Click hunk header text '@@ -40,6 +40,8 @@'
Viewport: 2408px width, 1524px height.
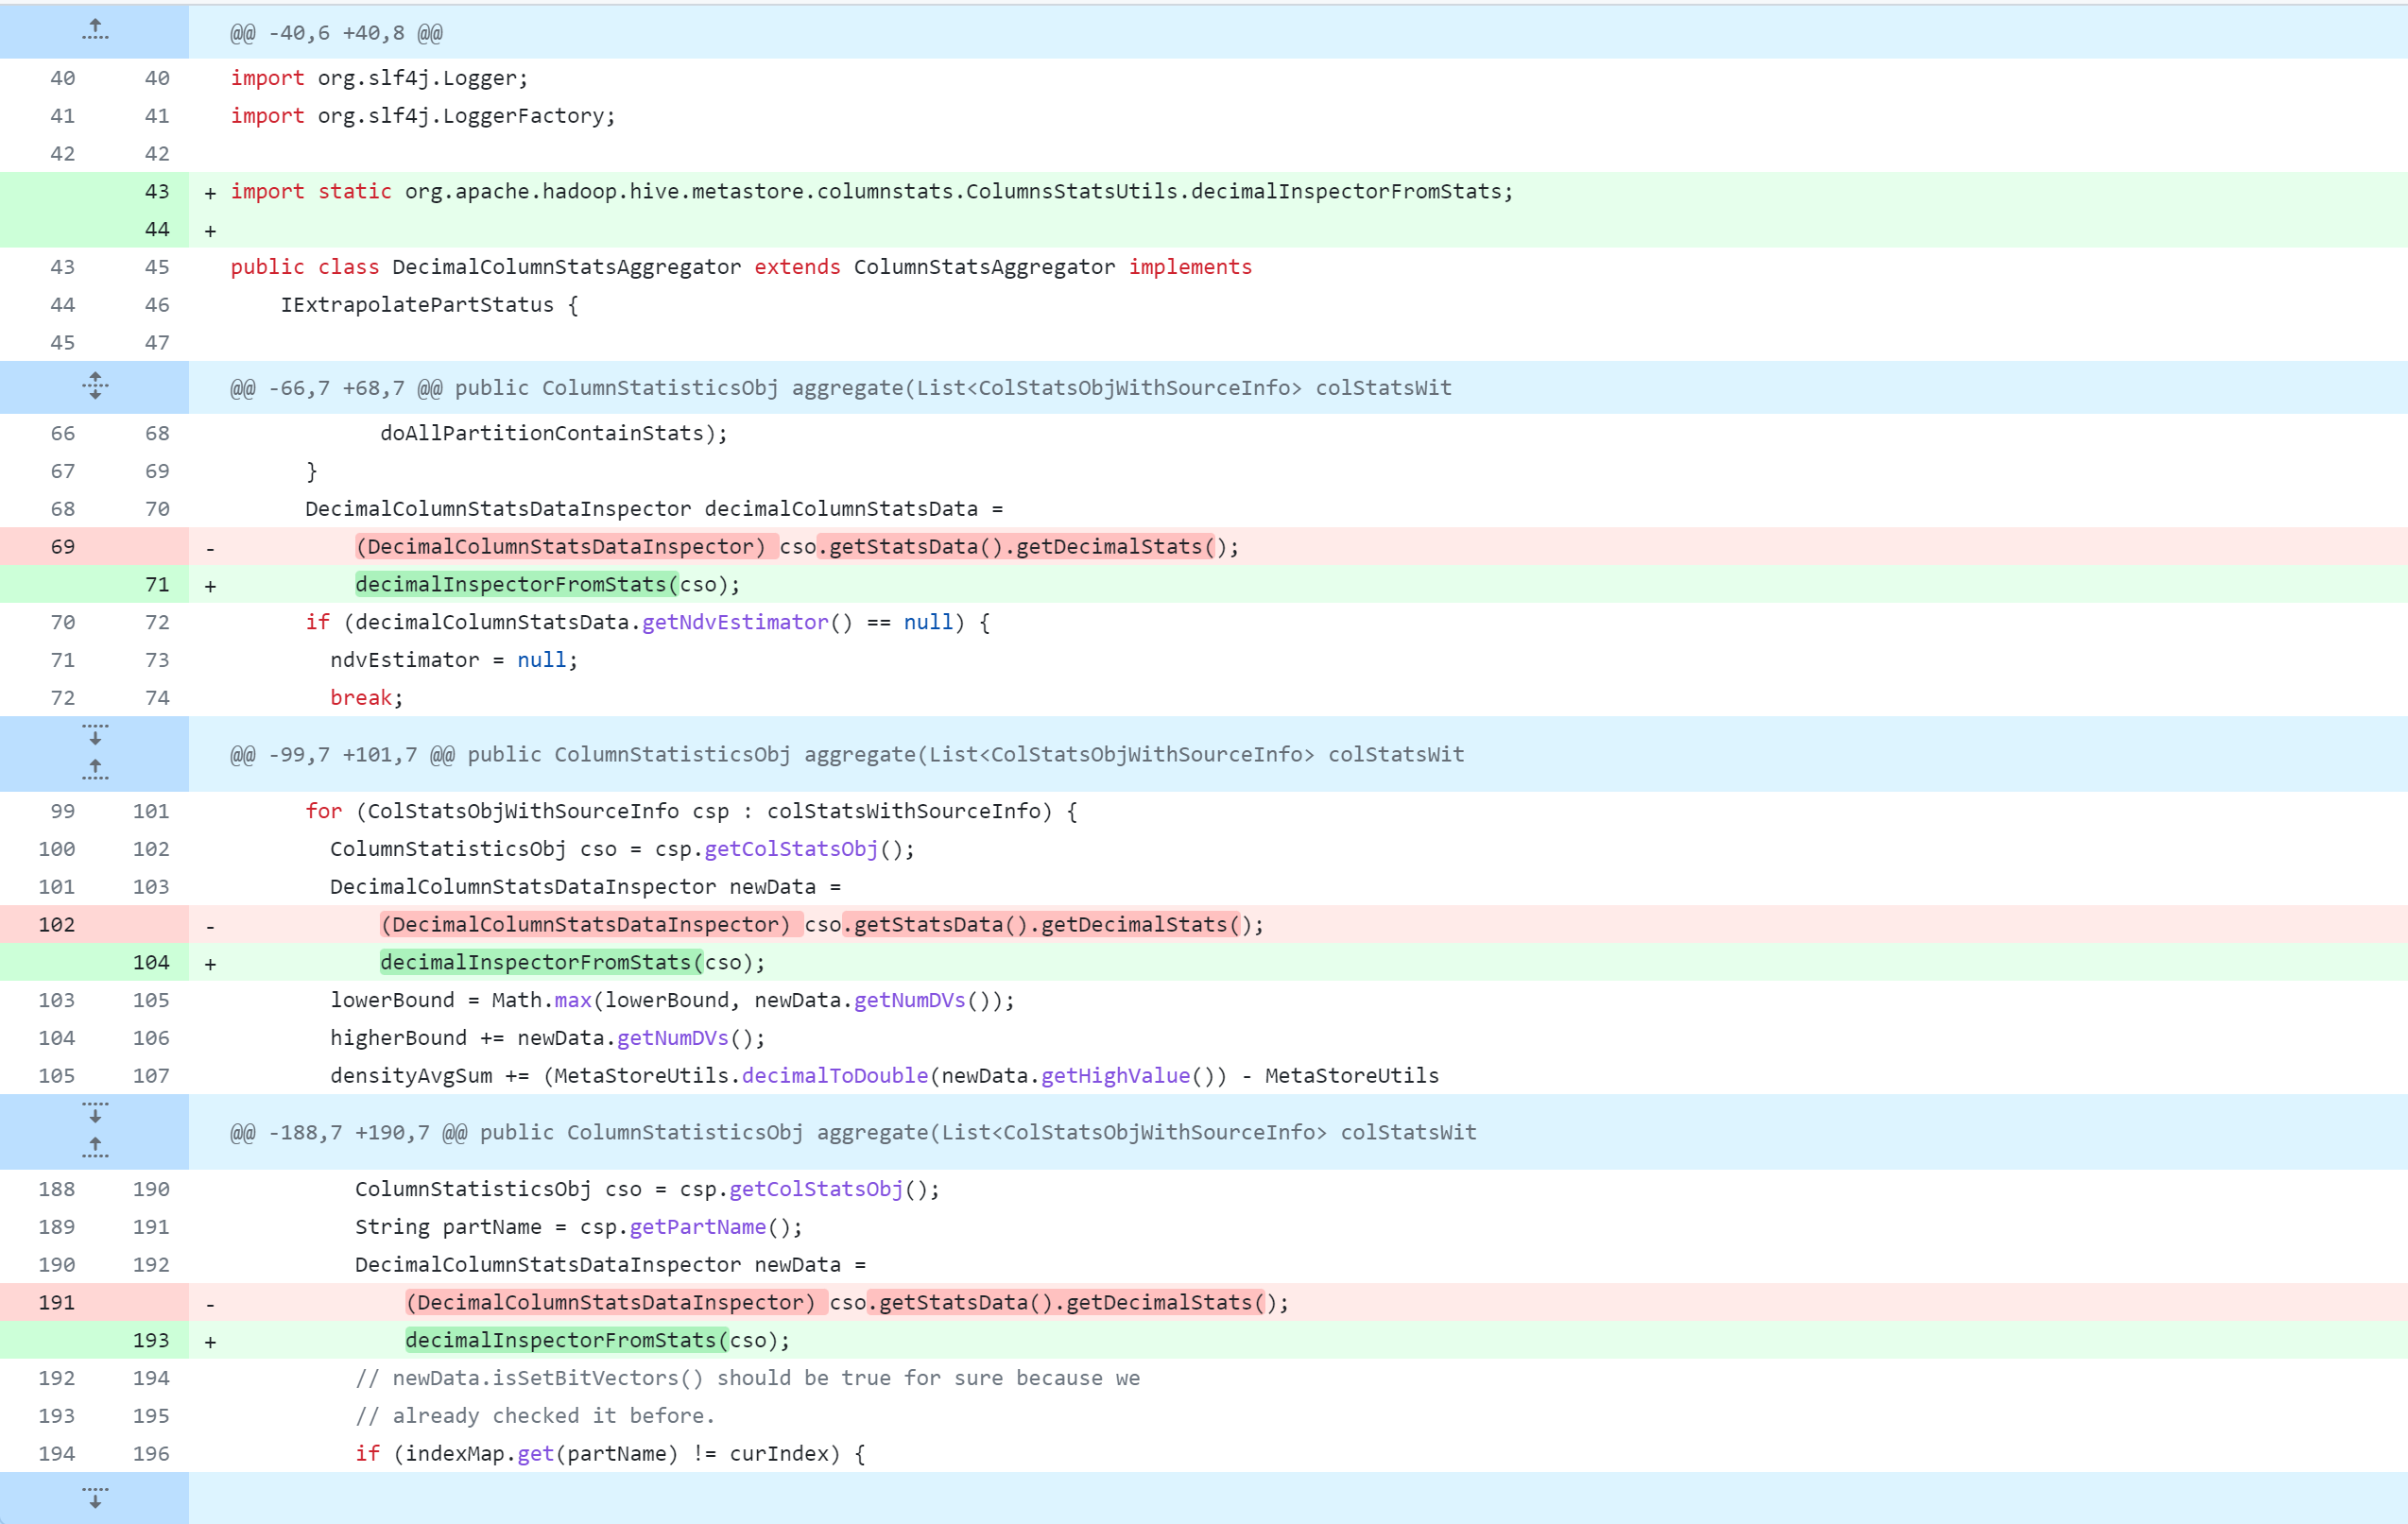pos(337,33)
